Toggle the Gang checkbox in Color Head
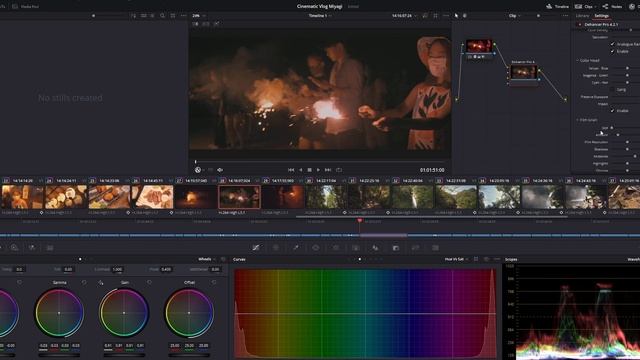640x360 pixels. coord(612,89)
